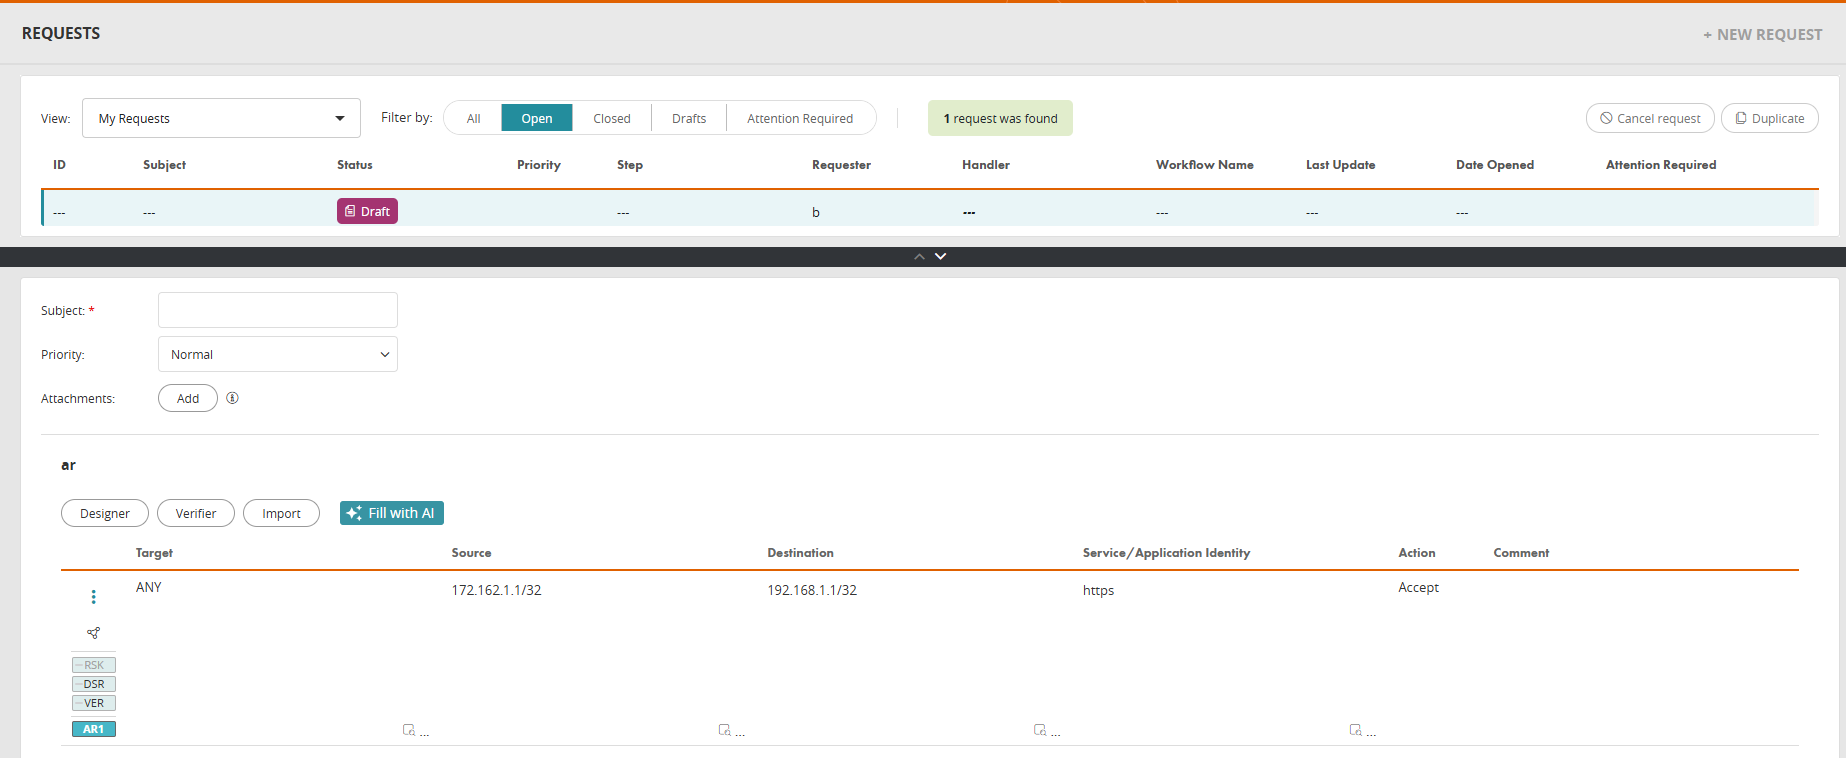Viewport: 1846px width, 758px height.
Task: Click the topology icon beside the rule
Action: (x=94, y=633)
